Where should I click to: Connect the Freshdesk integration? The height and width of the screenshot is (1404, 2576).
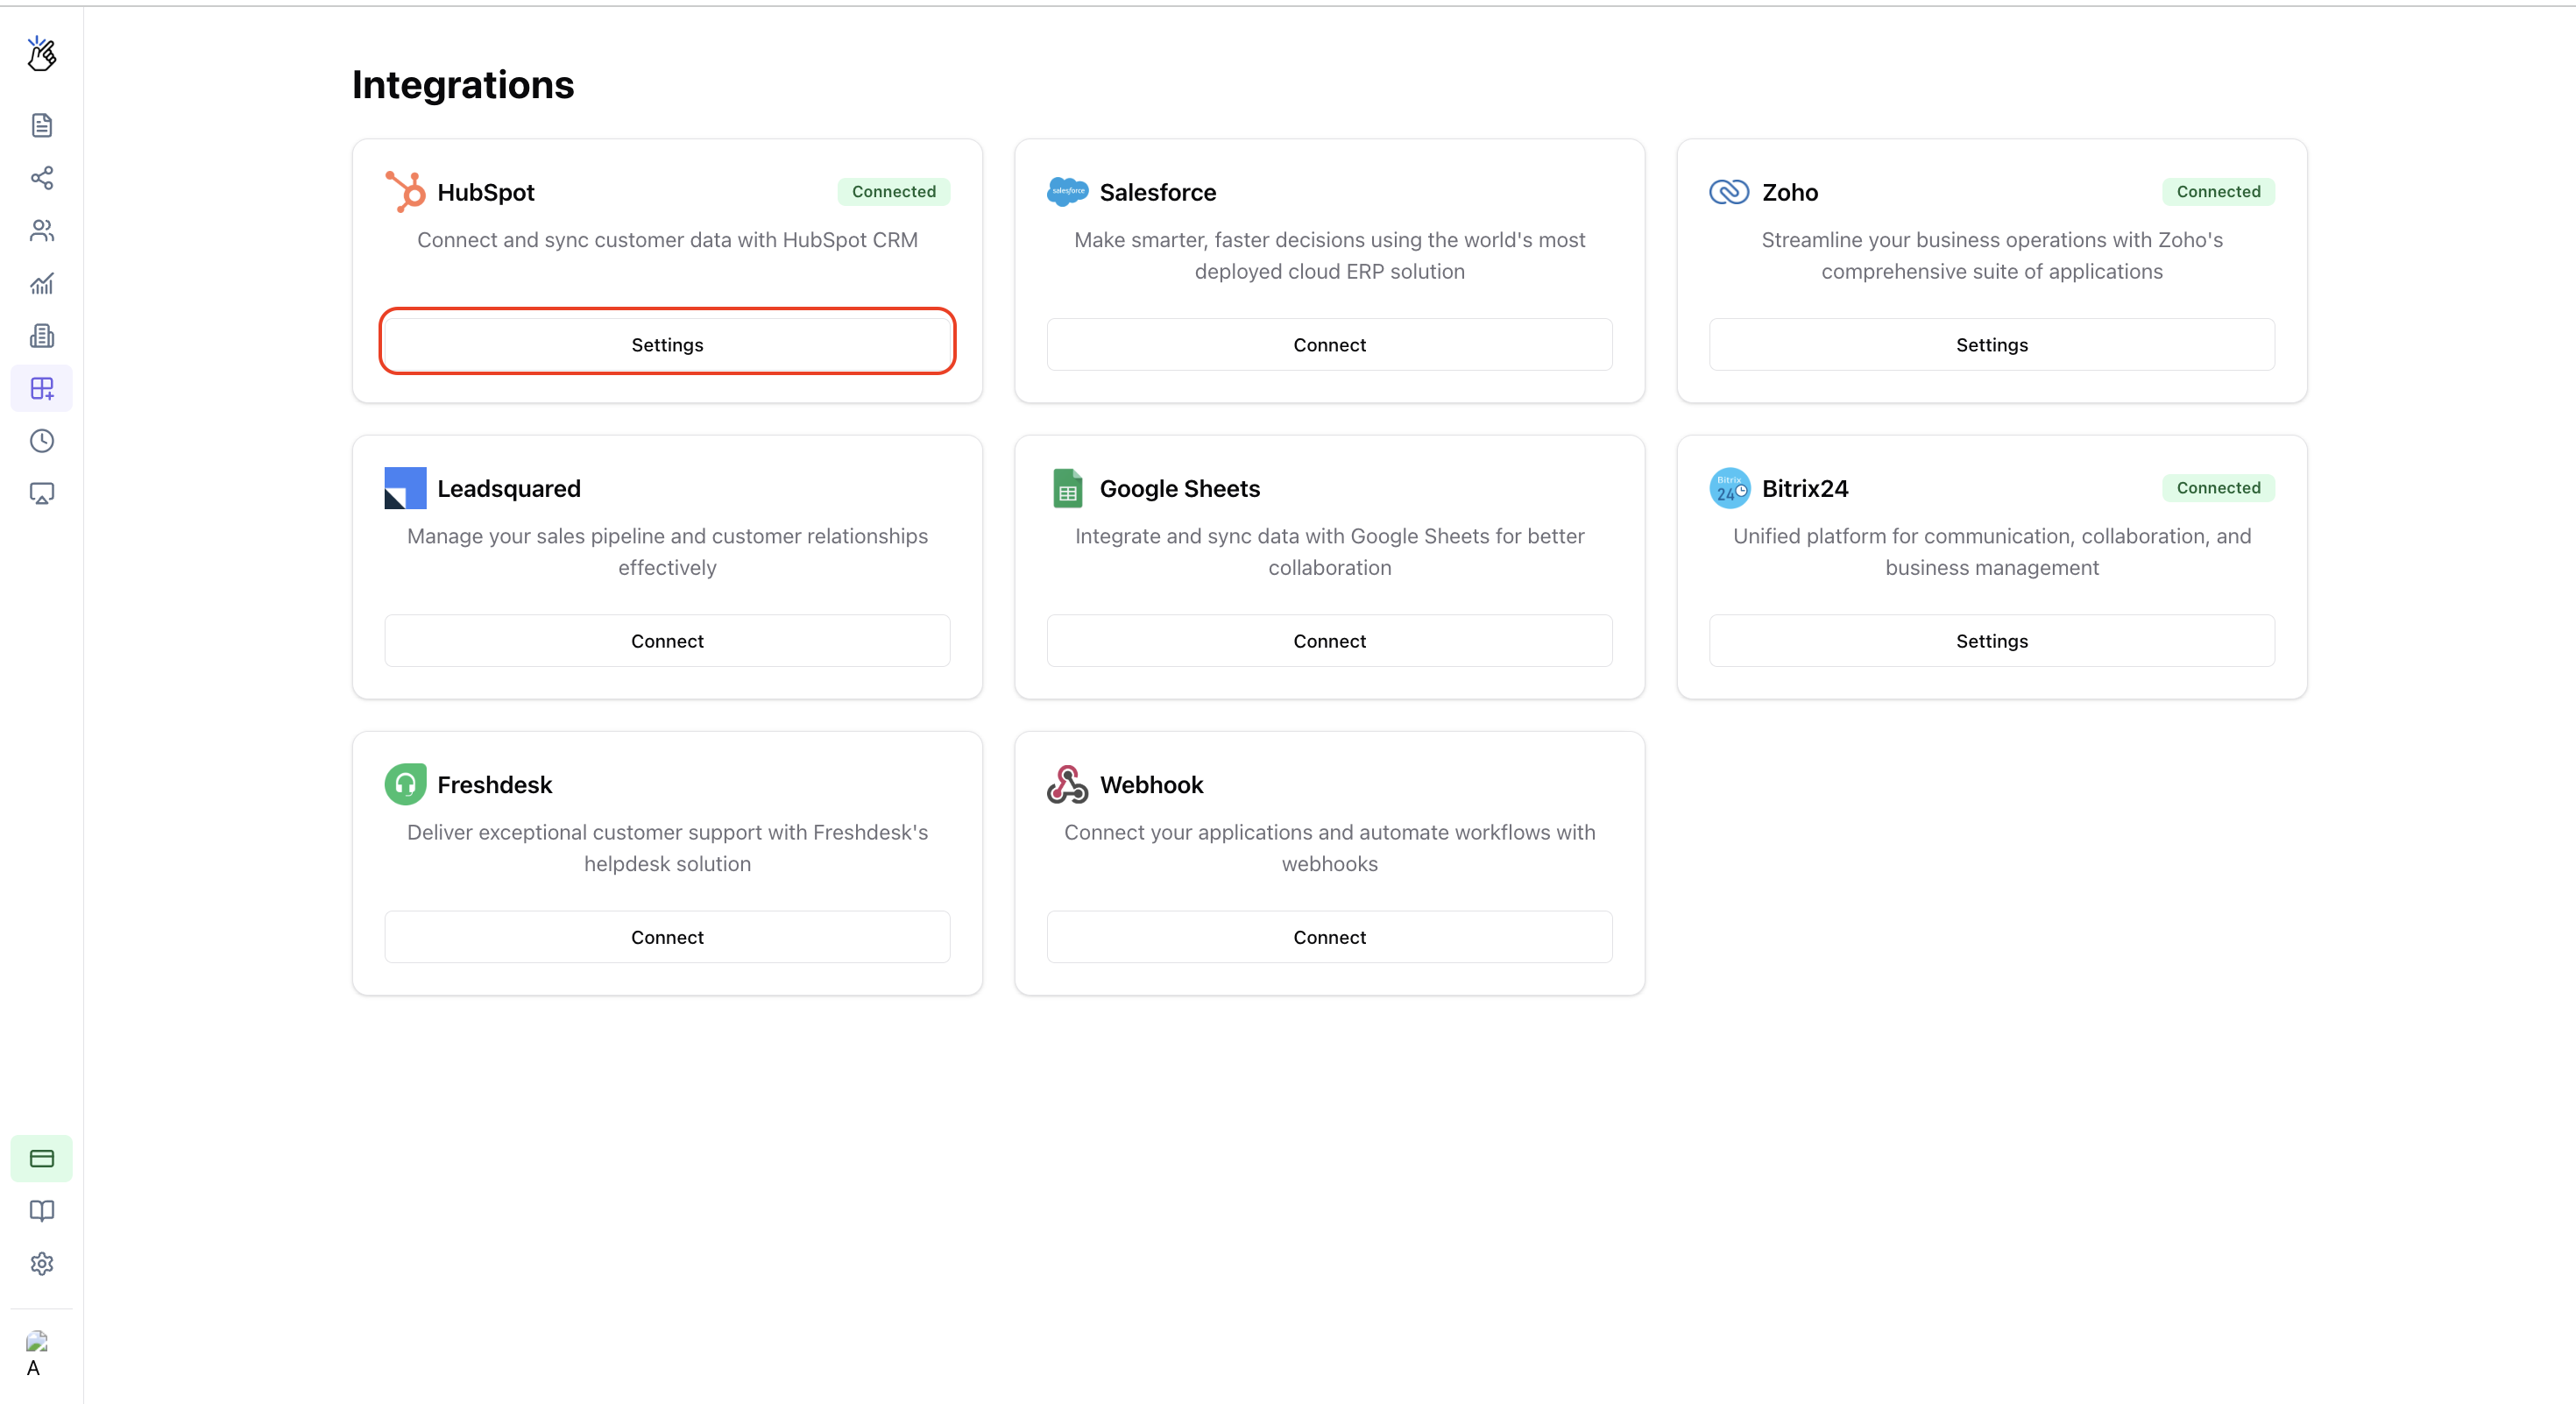click(x=667, y=937)
